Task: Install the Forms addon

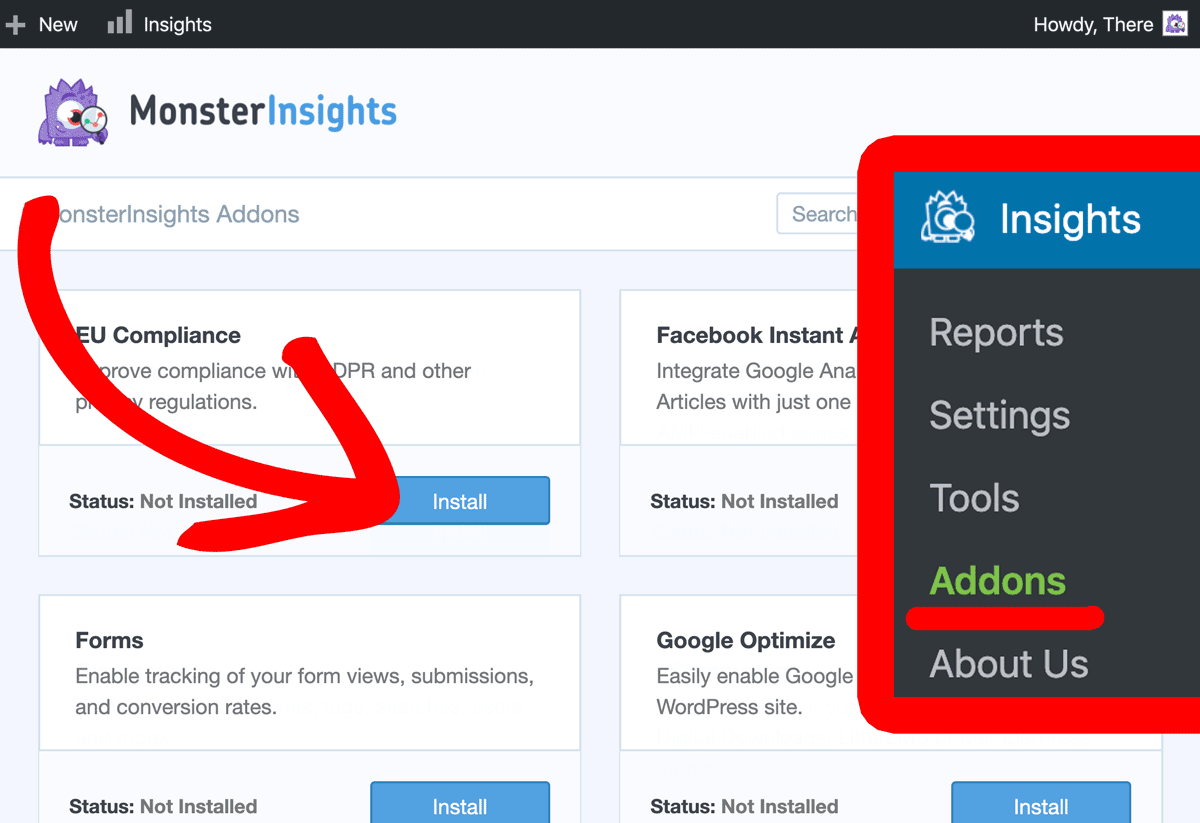Action: (x=459, y=806)
